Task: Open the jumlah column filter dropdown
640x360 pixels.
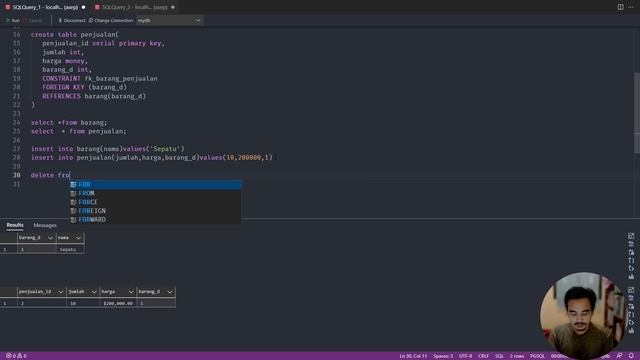Action: tap(94, 291)
